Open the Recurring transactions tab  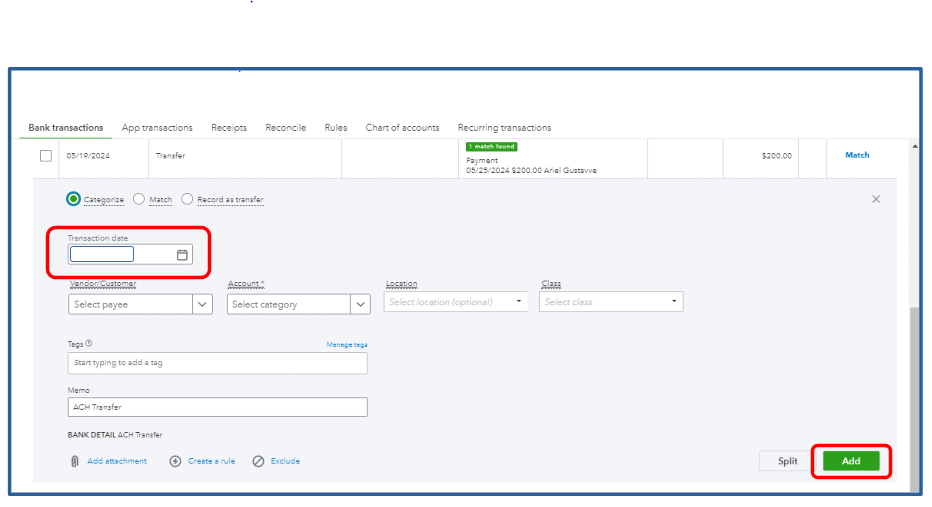(505, 128)
